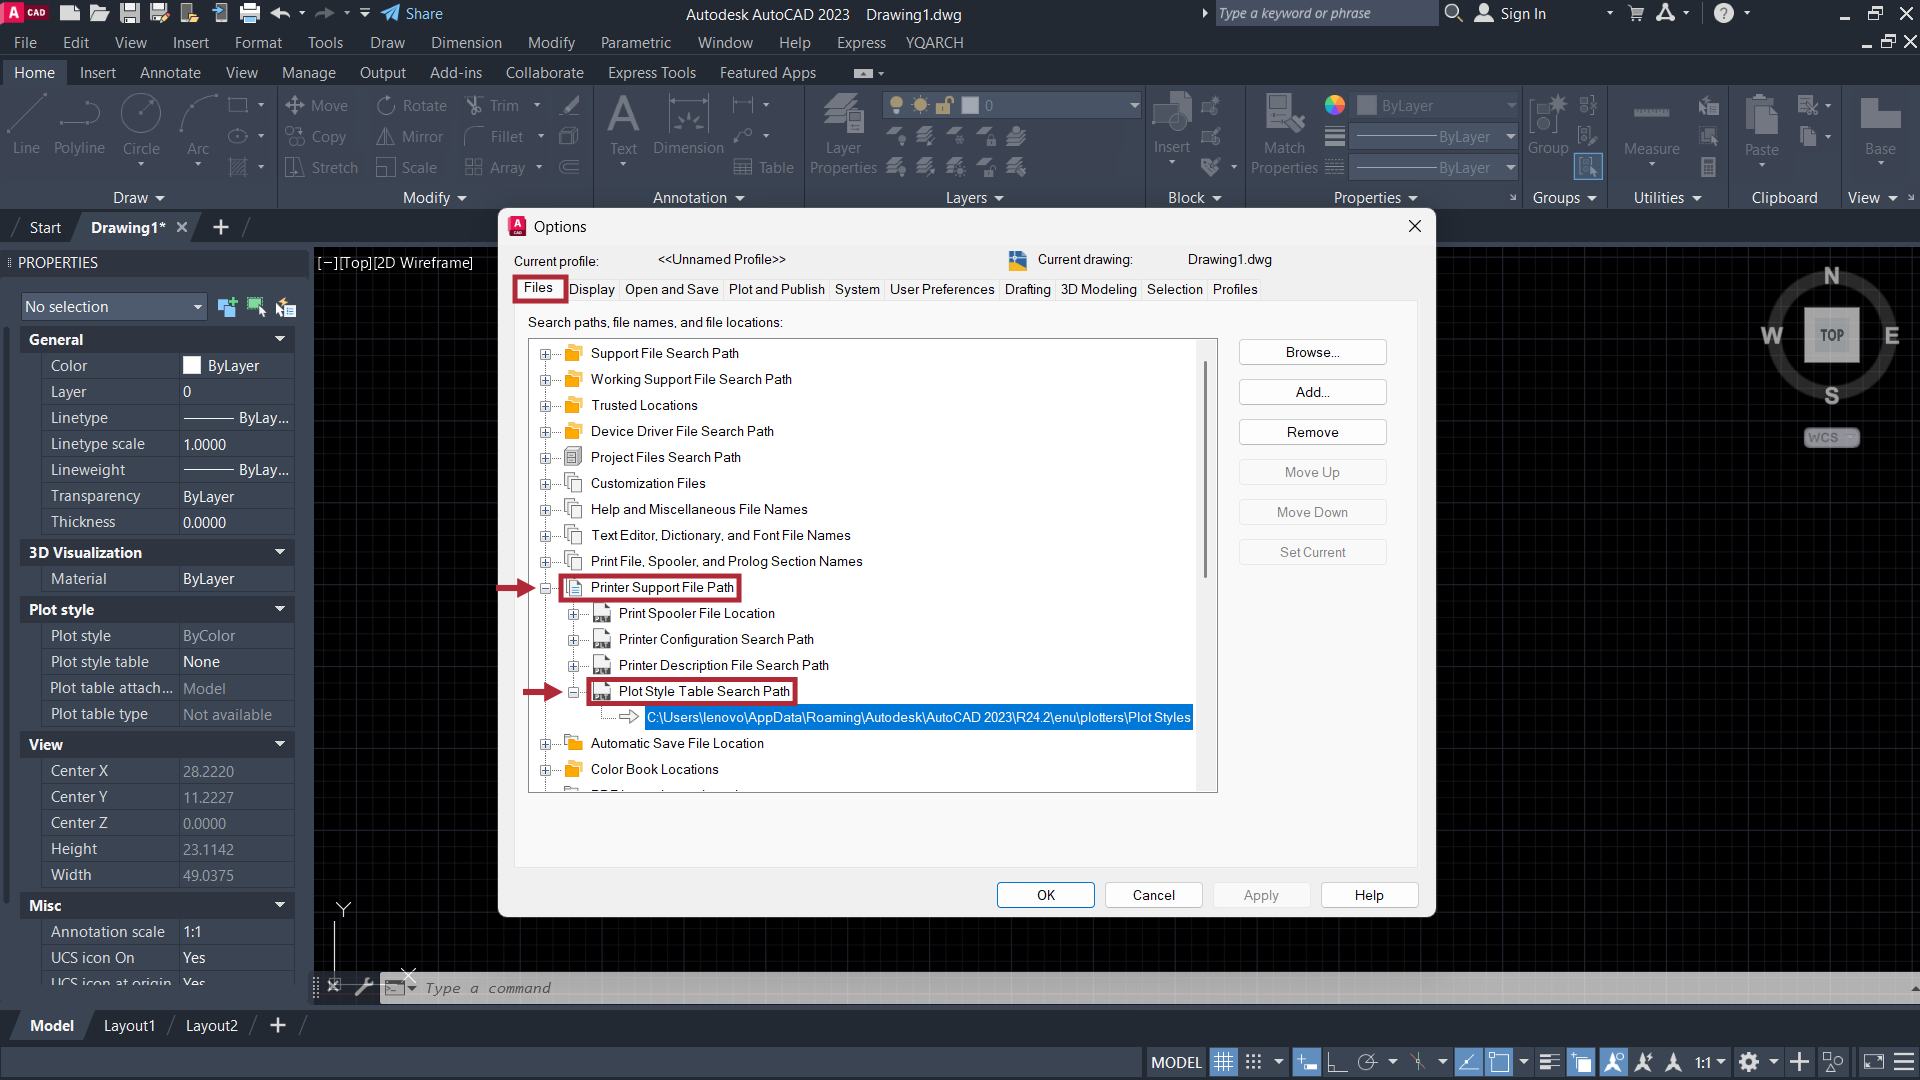Viewport: 1920px width, 1080px height.
Task: Switch to Layout1 tab
Action: tap(129, 1026)
